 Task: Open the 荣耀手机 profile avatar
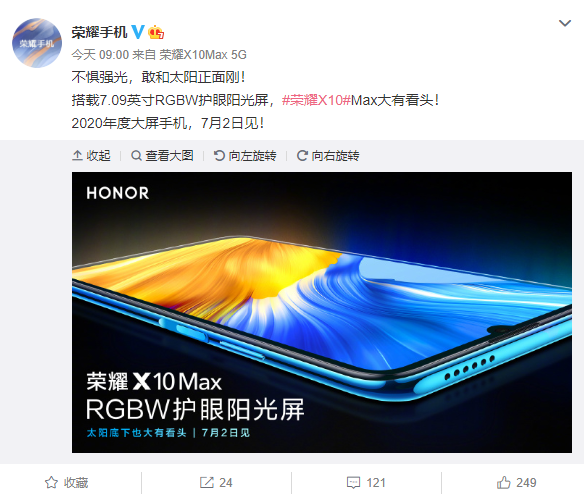click(x=37, y=43)
